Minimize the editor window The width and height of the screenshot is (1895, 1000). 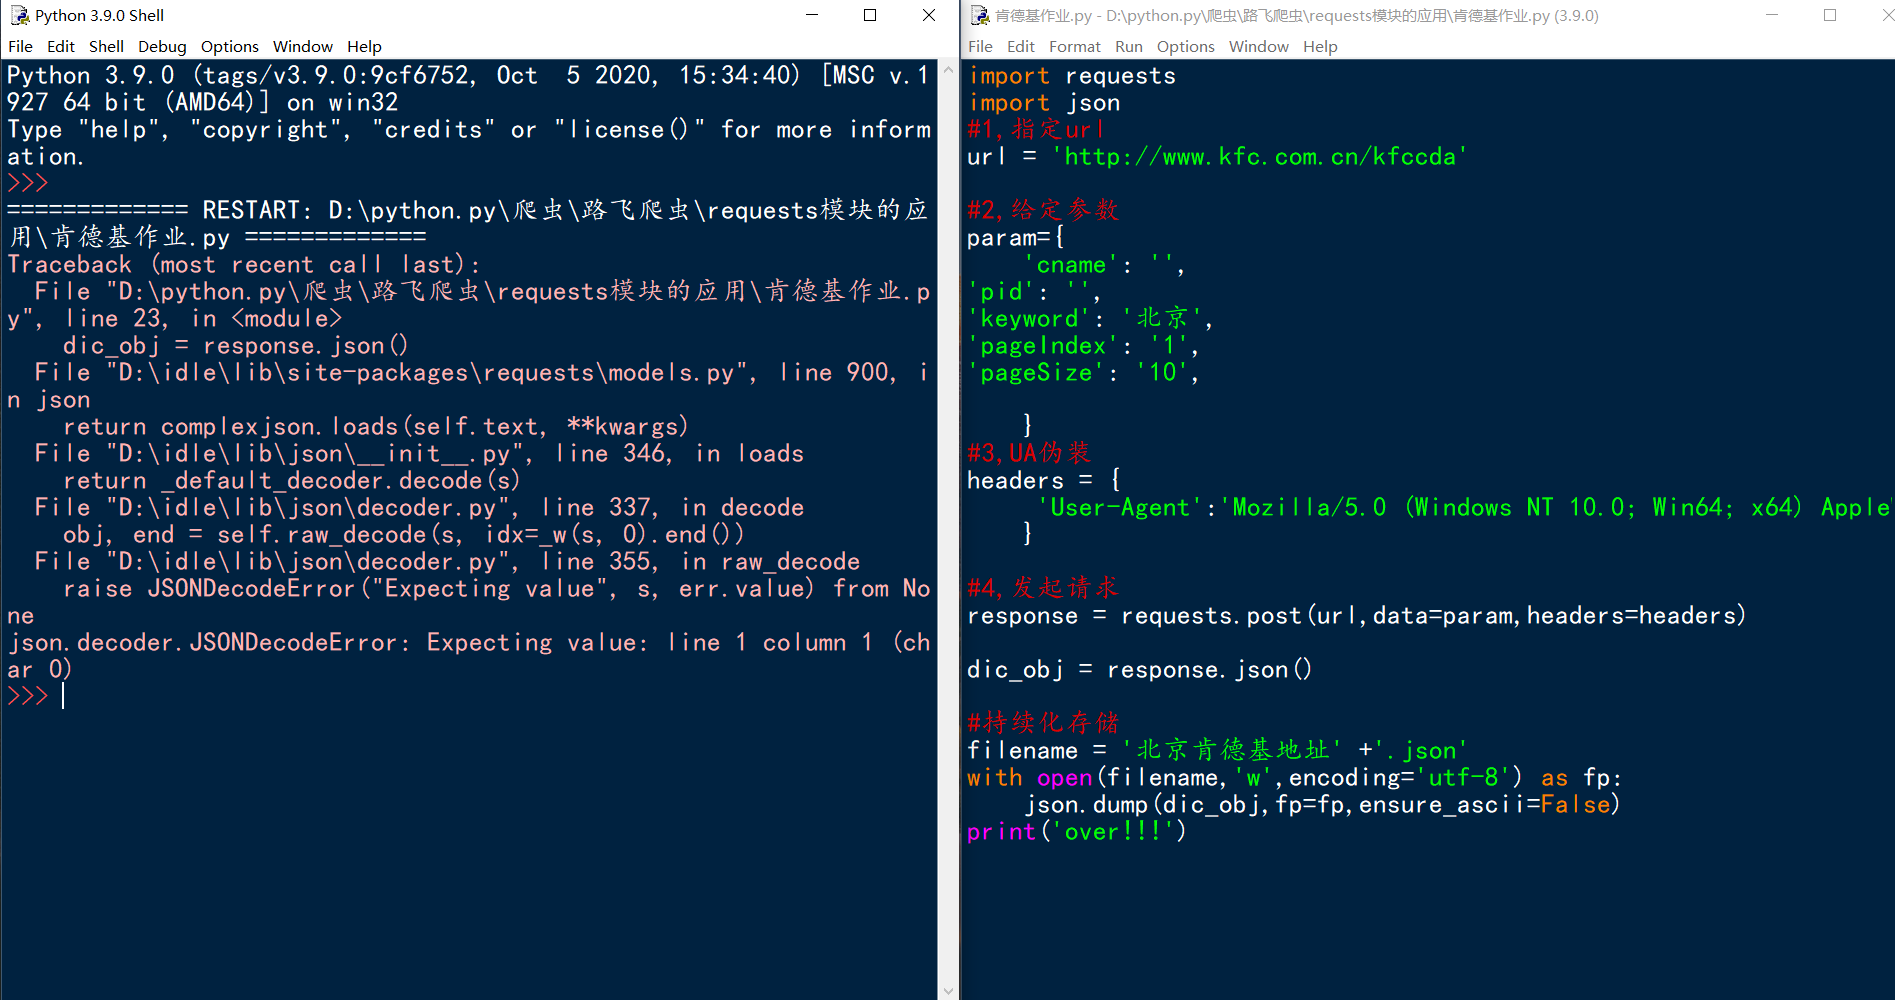[x=1772, y=15]
